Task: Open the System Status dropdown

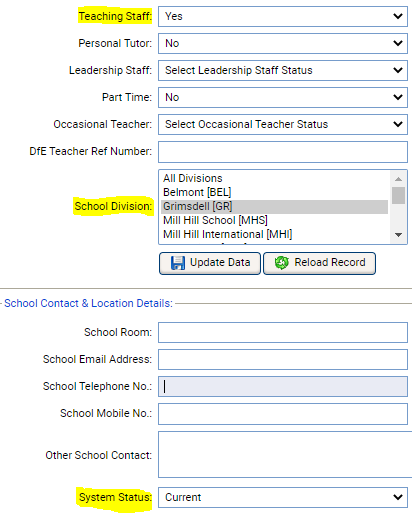Action: [x=283, y=497]
